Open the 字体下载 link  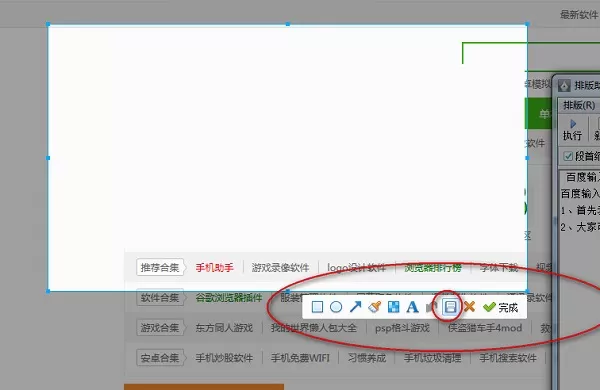[x=499, y=268]
